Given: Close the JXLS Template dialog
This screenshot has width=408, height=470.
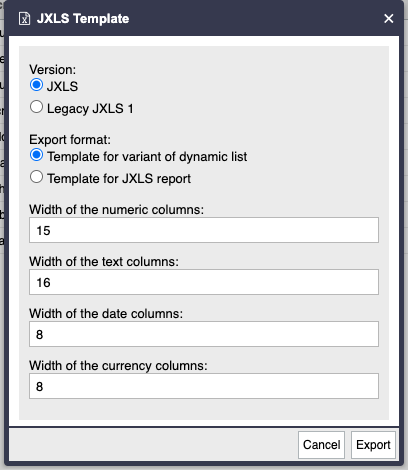Looking at the screenshot, I should 389,18.
